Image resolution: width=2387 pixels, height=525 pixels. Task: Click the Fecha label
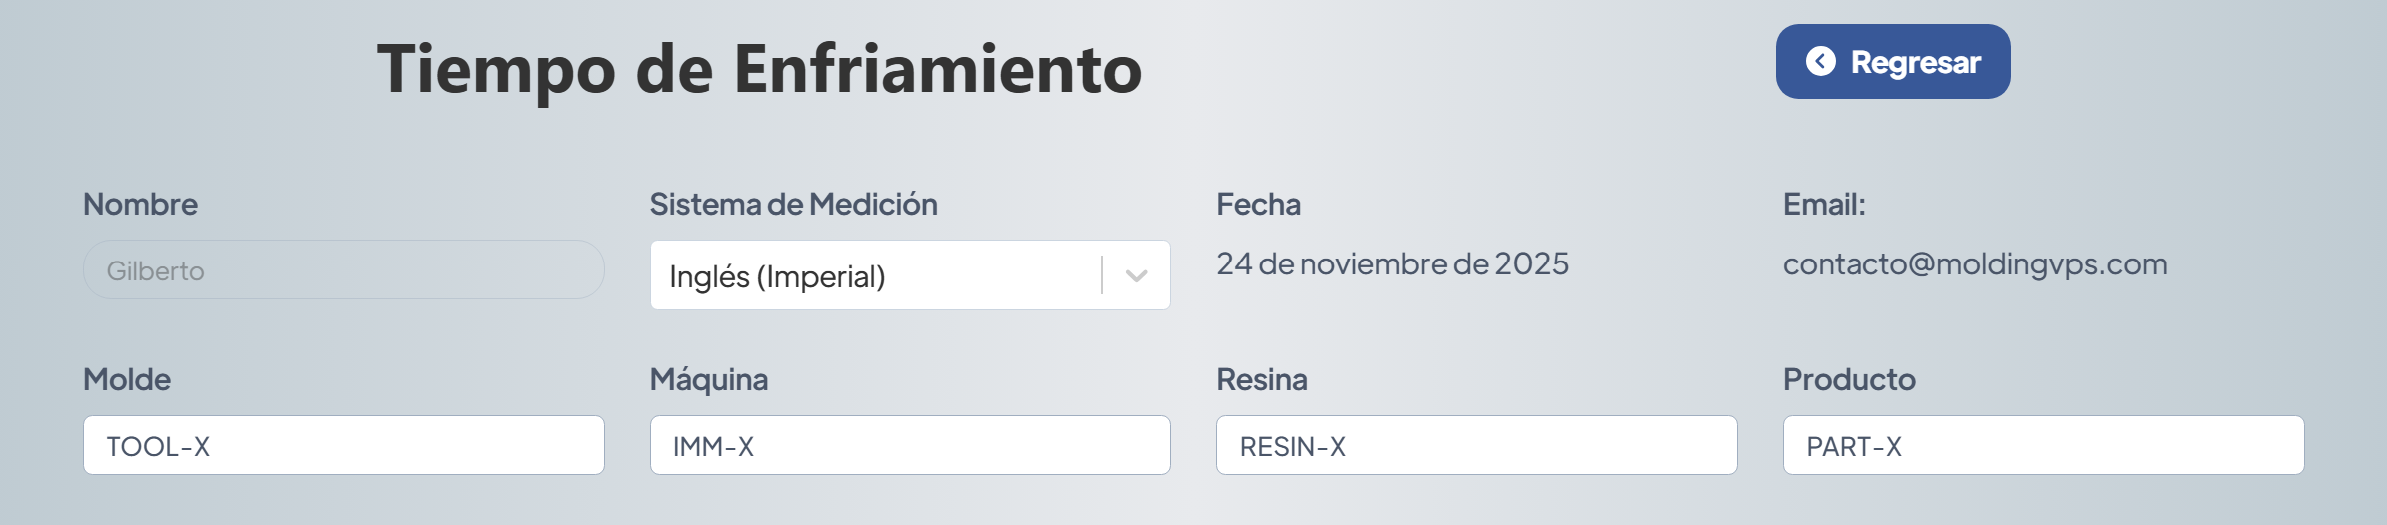tap(1258, 204)
